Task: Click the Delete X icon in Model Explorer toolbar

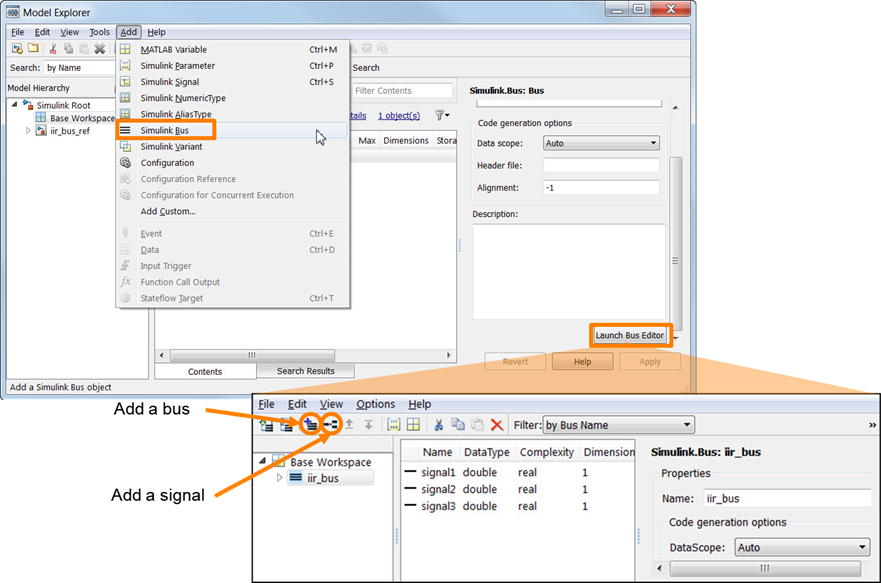Action: [99, 49]
